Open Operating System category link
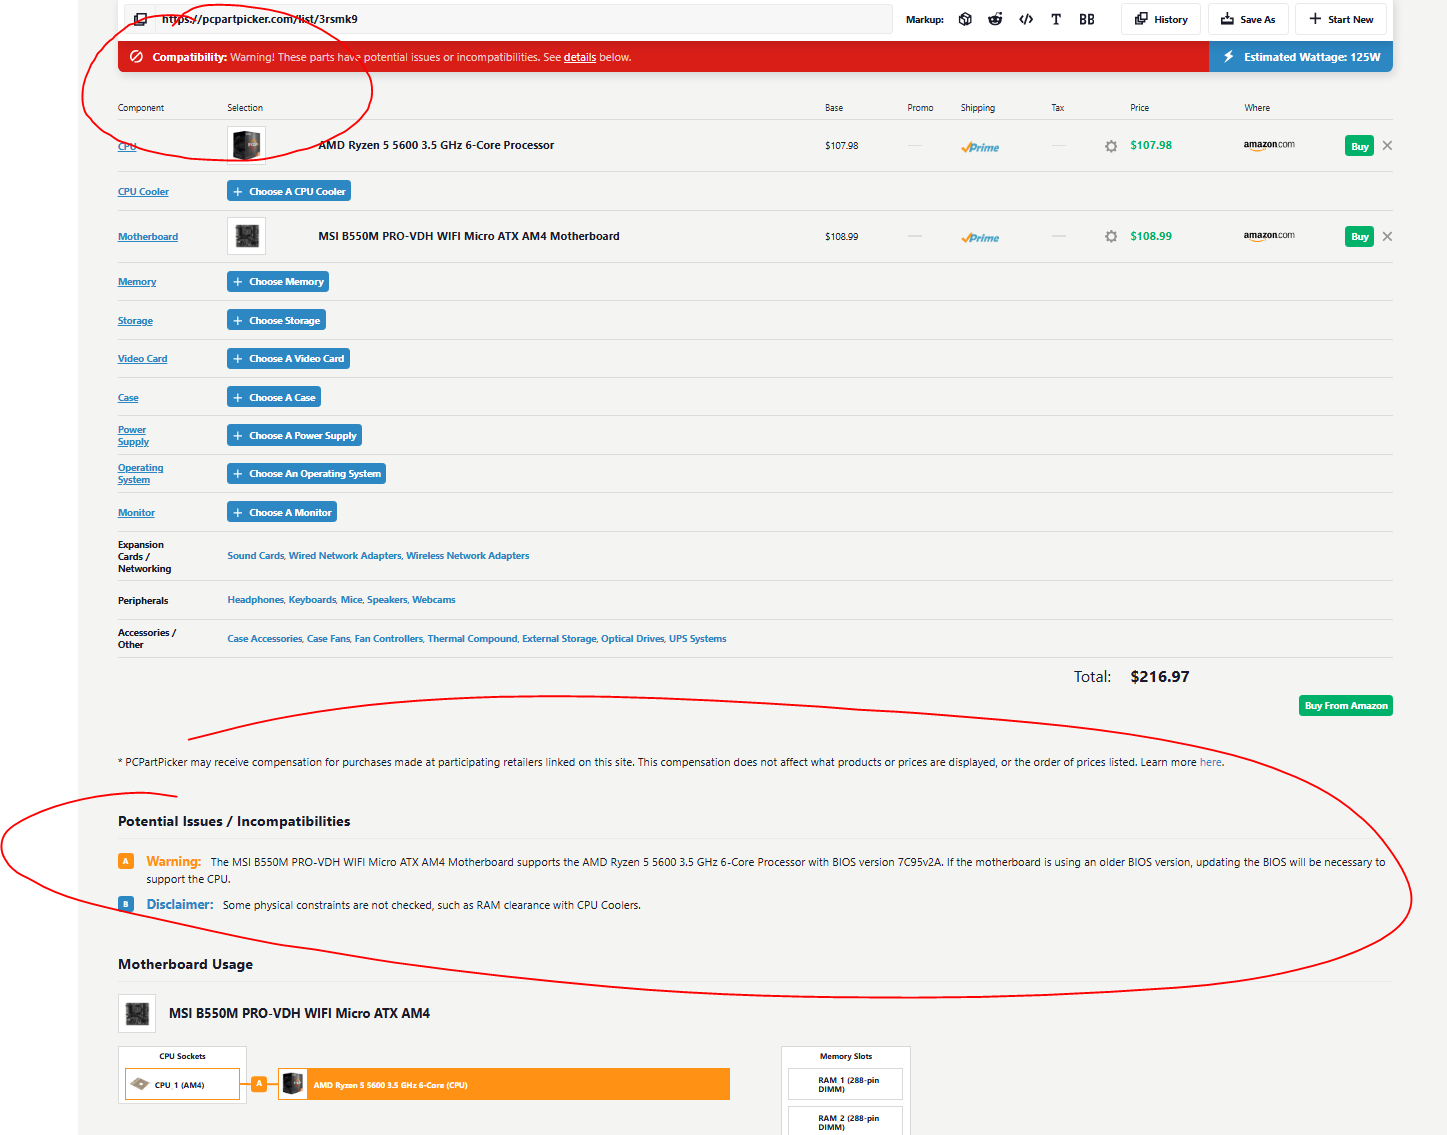 [x=140, y=474]
